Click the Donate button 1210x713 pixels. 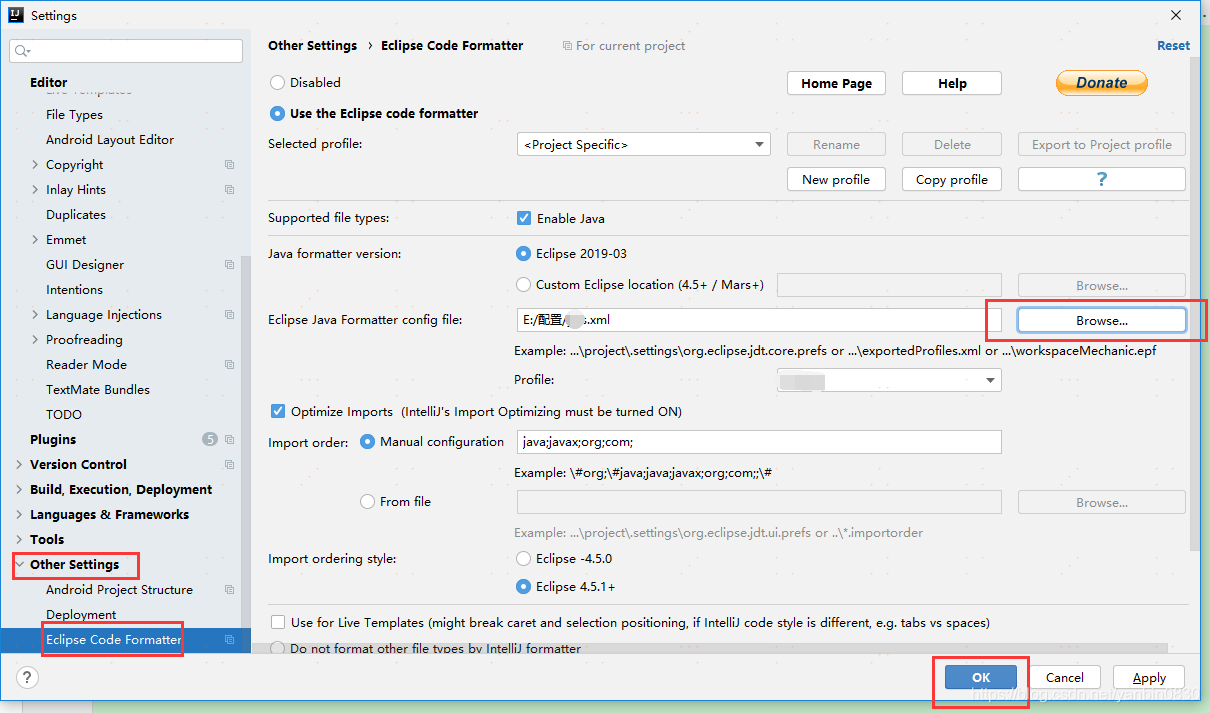point(1101,83)
